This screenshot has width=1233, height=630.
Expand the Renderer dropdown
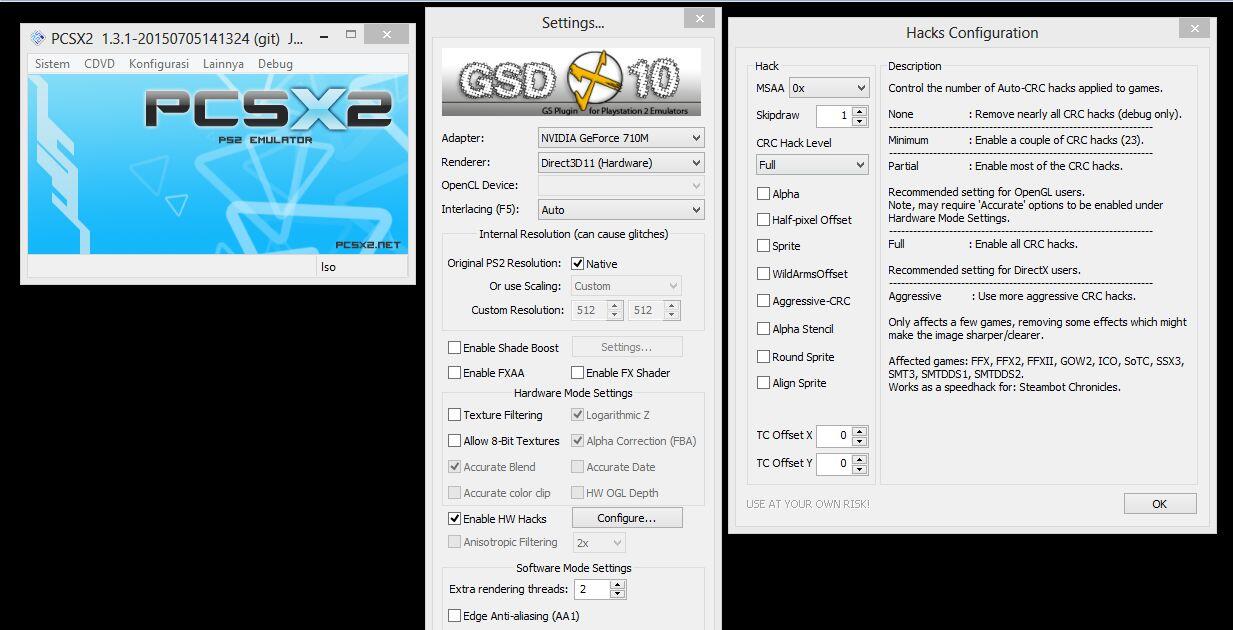pyautogui.click(x=621, y=163)
